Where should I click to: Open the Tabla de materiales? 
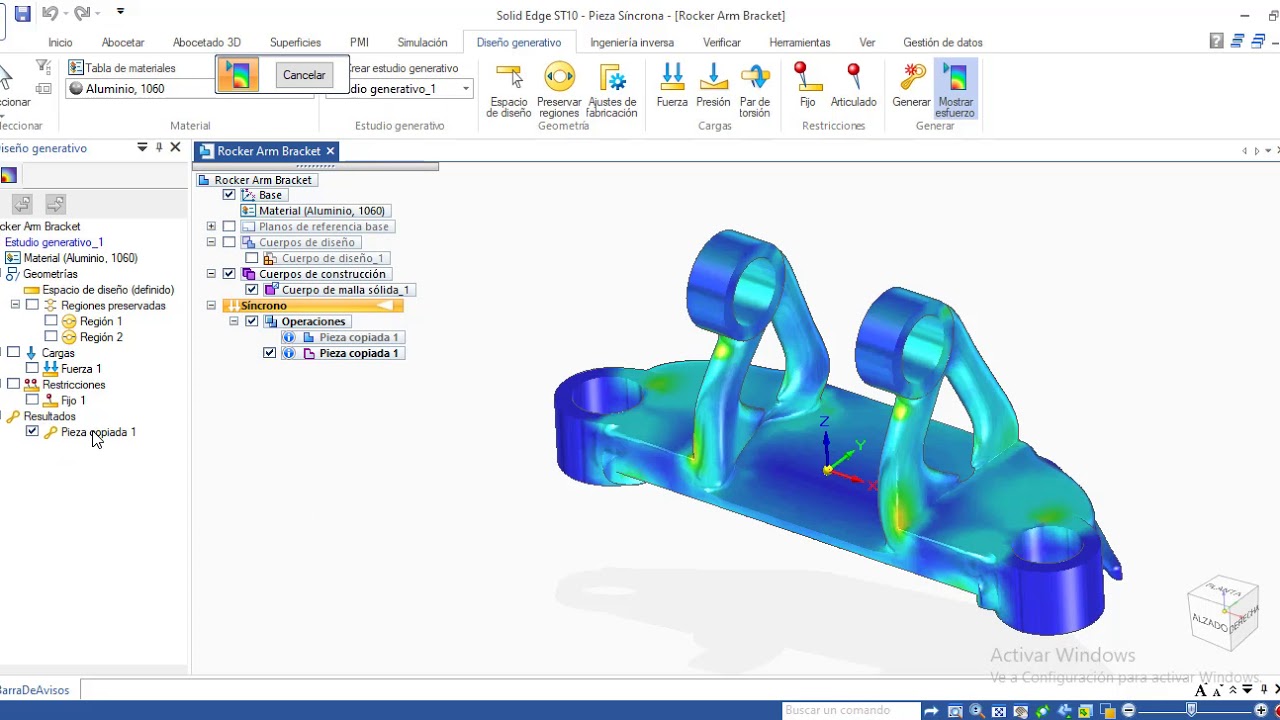pyautogui.click(x=122, y=68)
